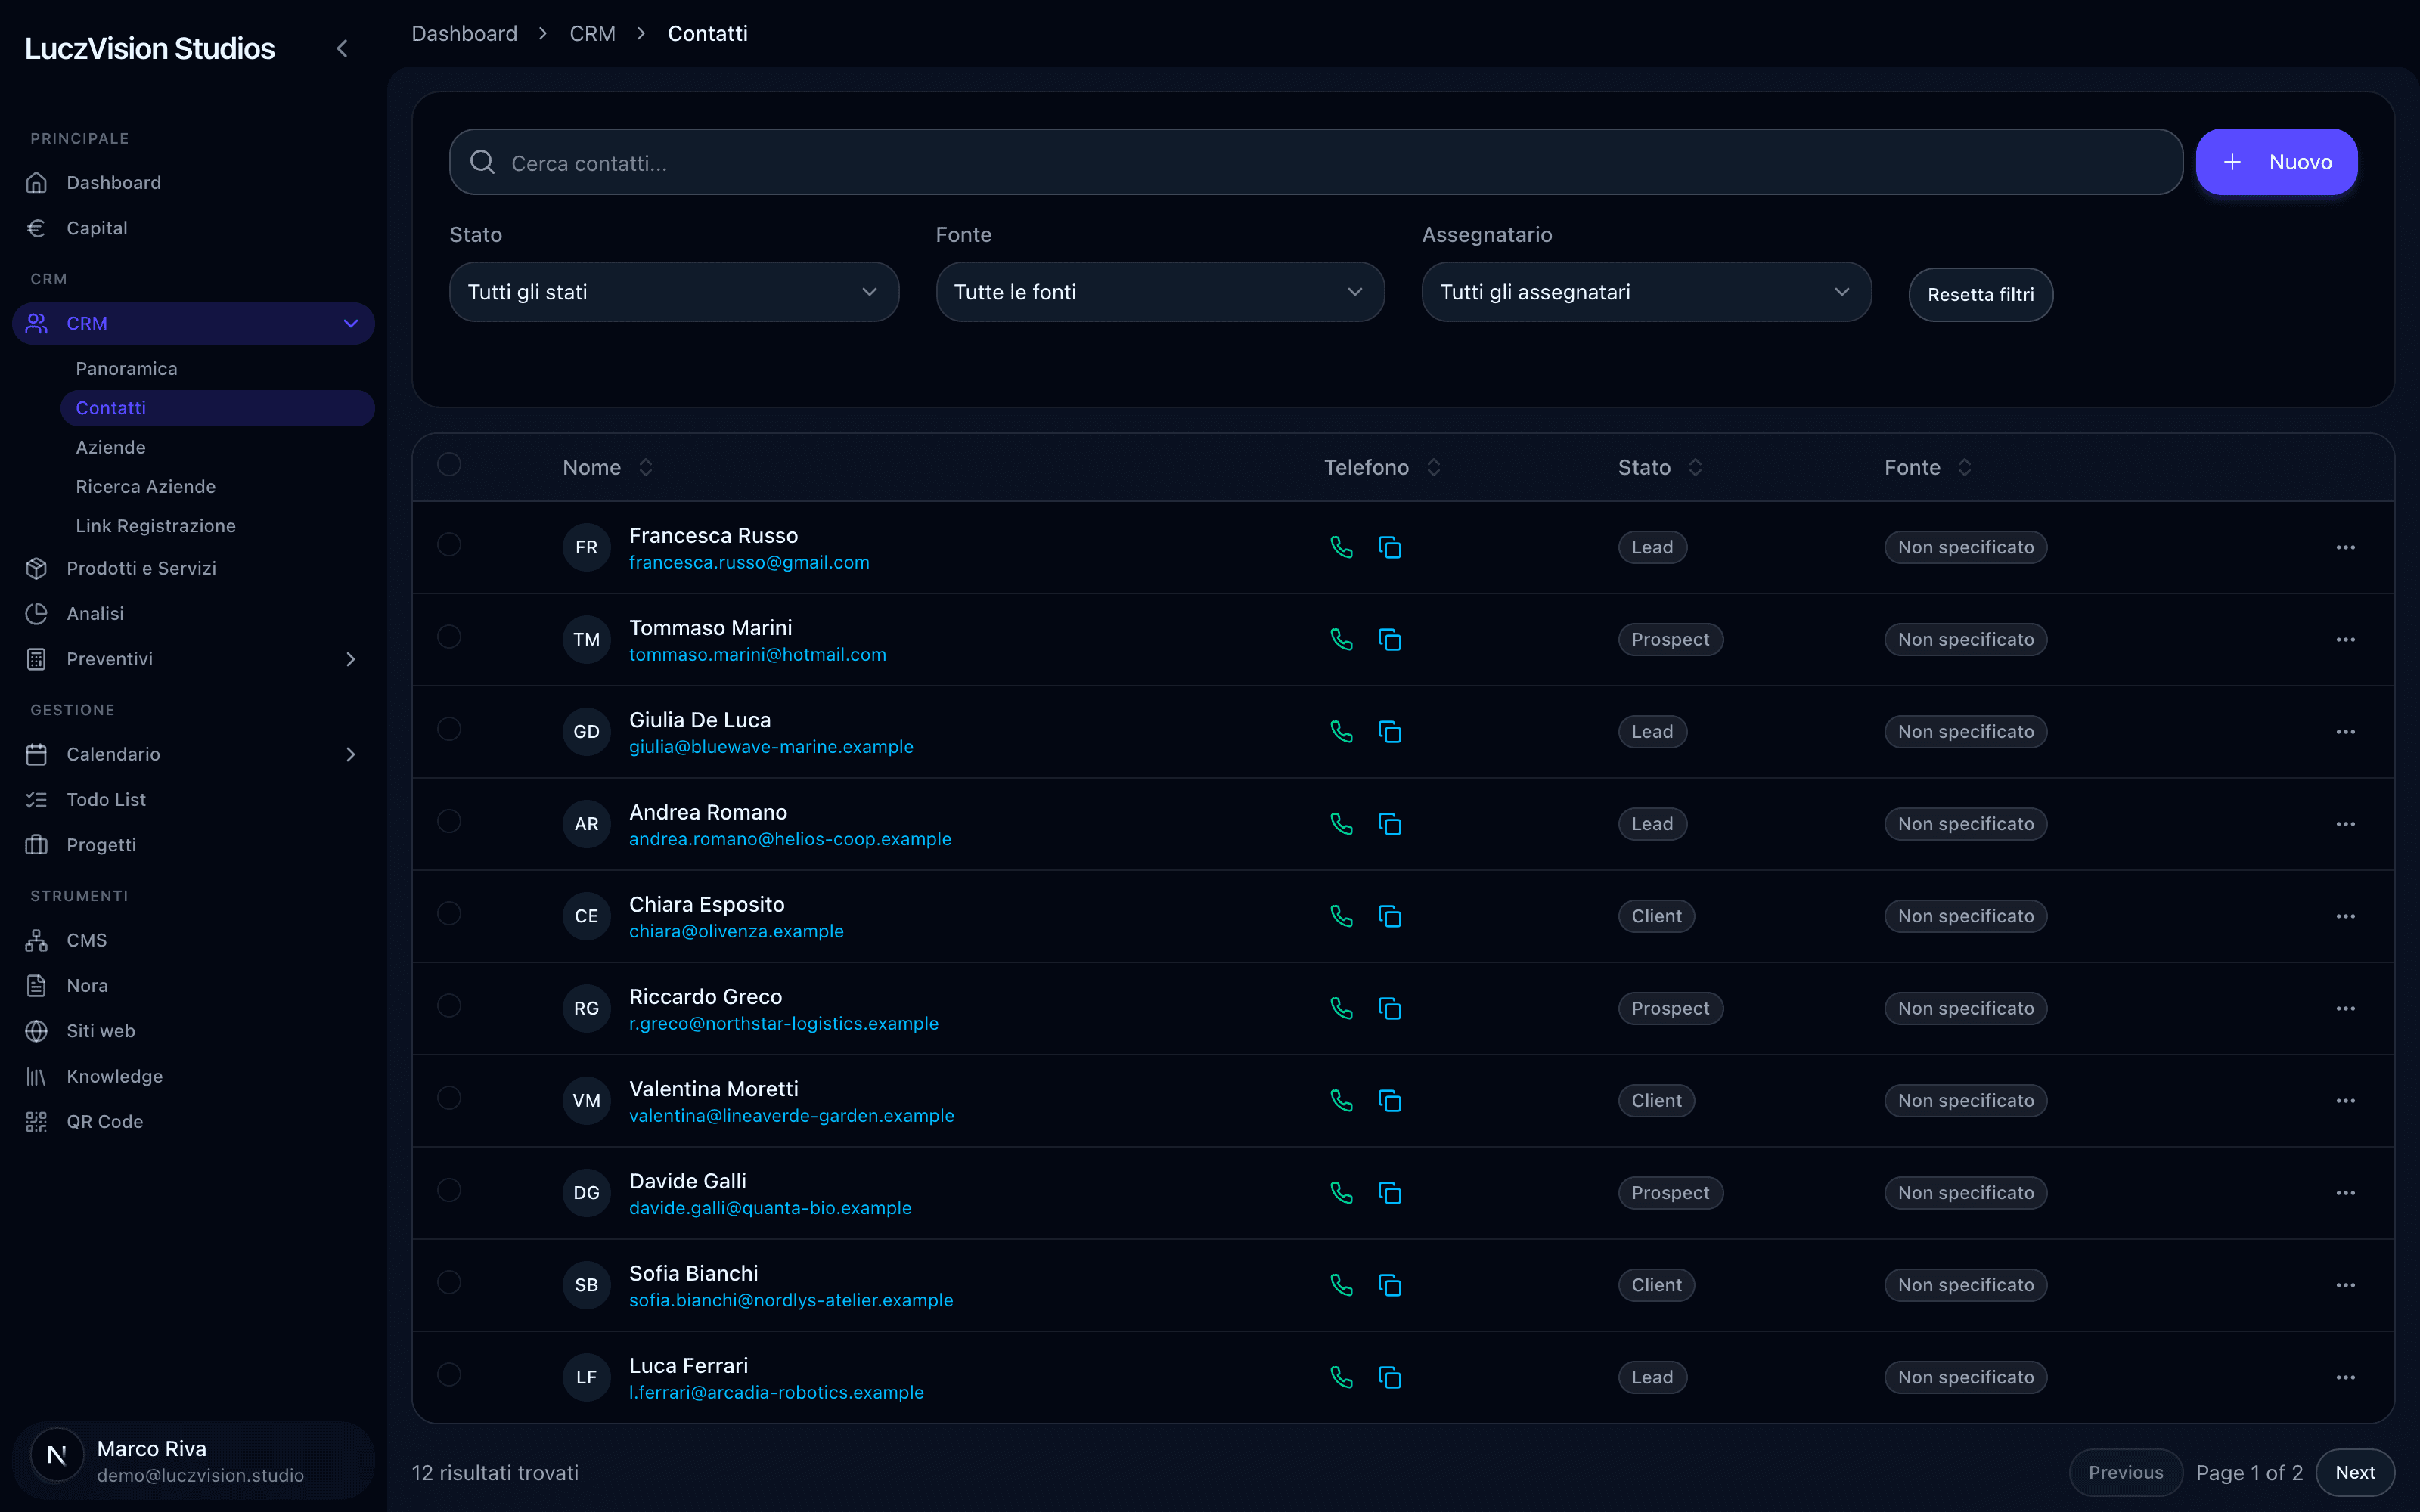
Task: Open Marco Riva user profile card
Action: tap(193, 1460)
